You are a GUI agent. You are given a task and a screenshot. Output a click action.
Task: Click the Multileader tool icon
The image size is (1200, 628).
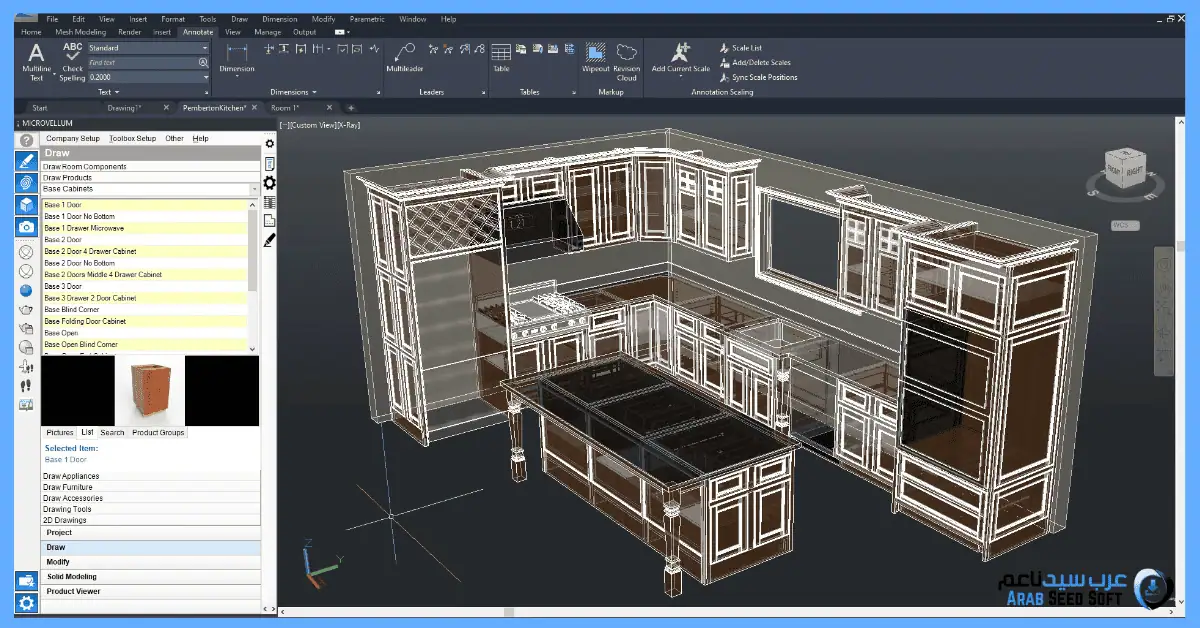pos(404,54)
